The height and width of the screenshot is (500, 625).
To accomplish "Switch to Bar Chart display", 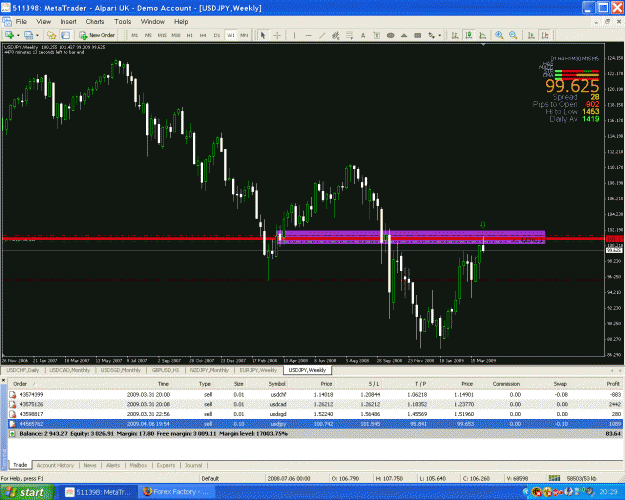I will [455, 35].
